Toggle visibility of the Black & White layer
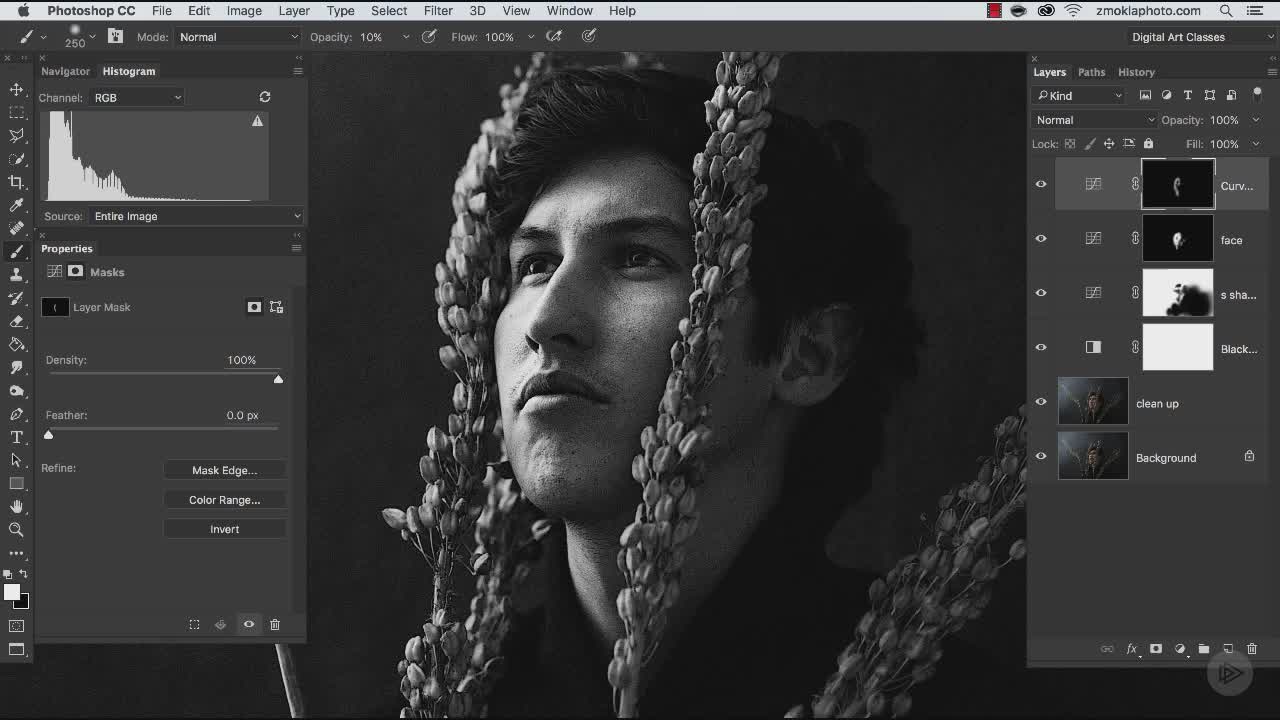Screen dimensions: 1280x720 [1041, 347]
